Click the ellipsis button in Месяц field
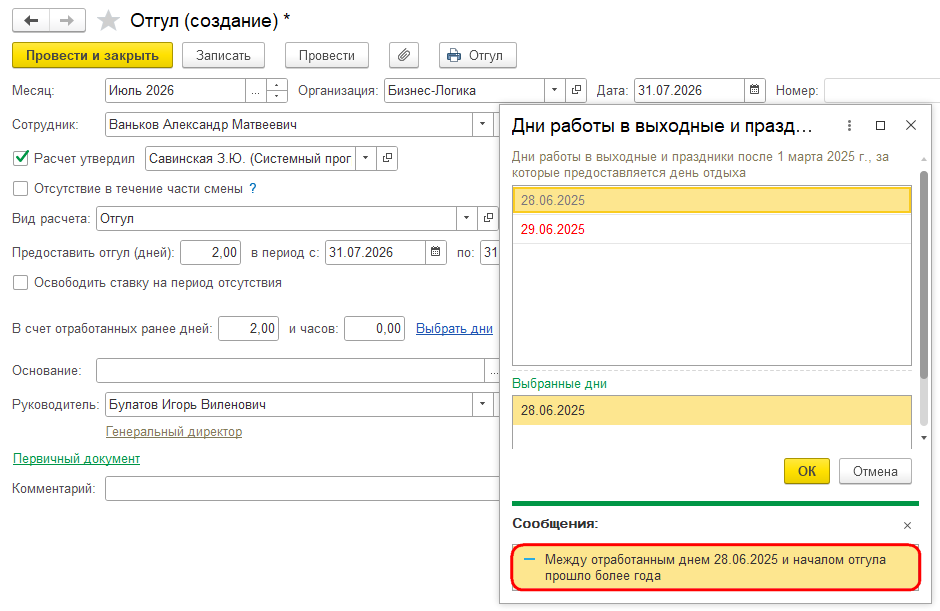940x611 pixels. [255, 91]
